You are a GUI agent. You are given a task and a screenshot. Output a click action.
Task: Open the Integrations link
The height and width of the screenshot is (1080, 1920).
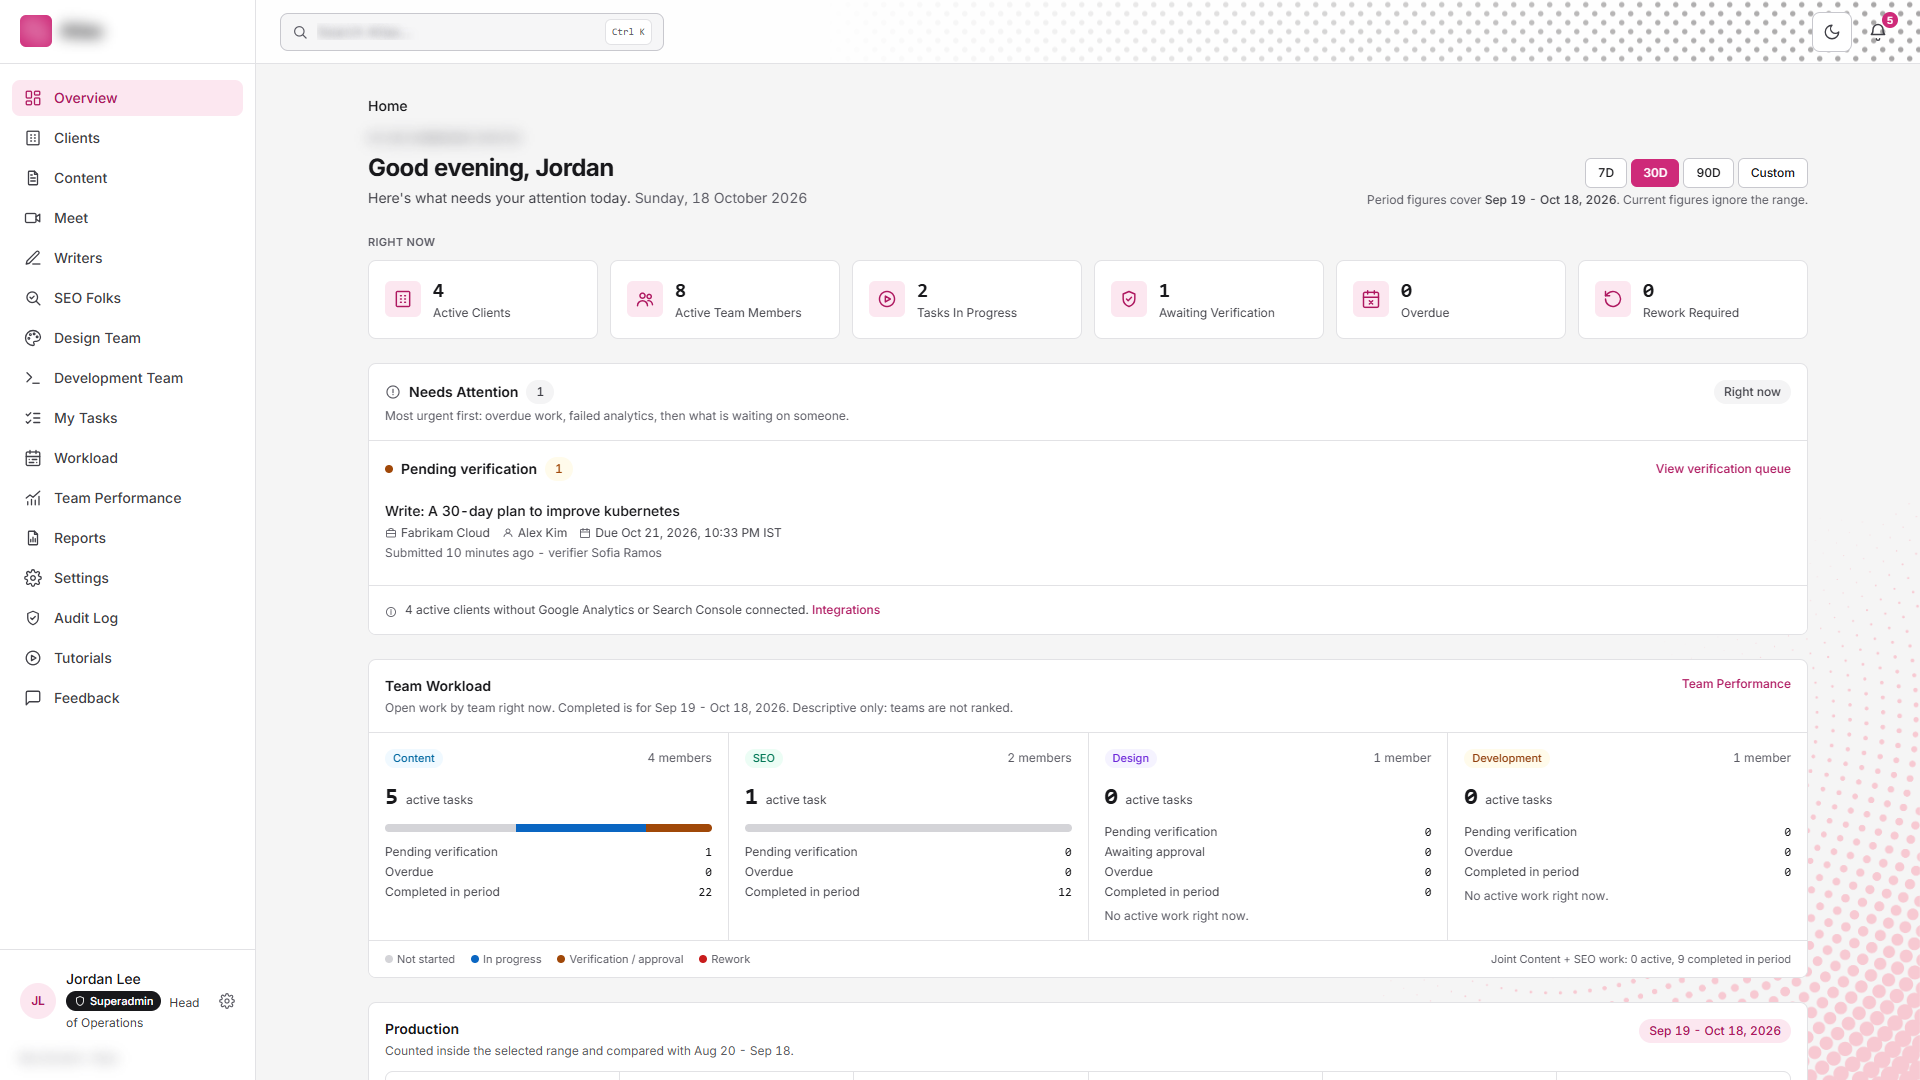pos(846,610)
